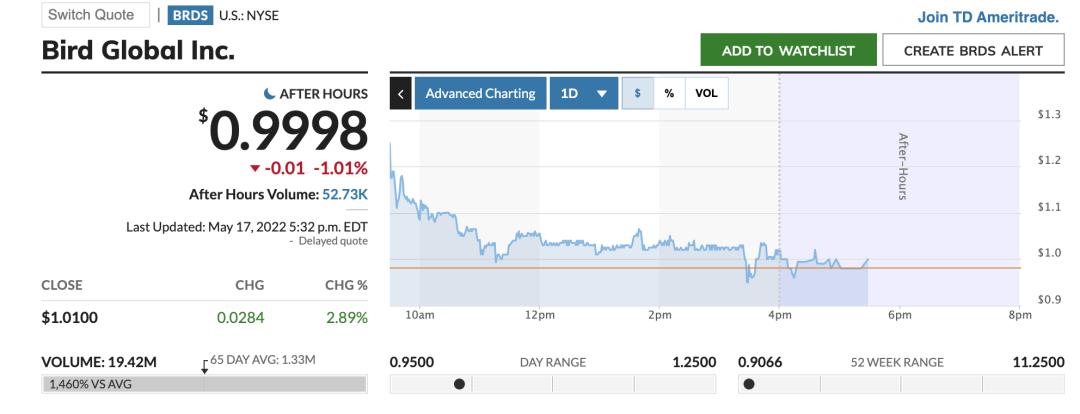Click the Add to Watchlist button
Screen dimensions: 1080x414
[x=788, y=51]
